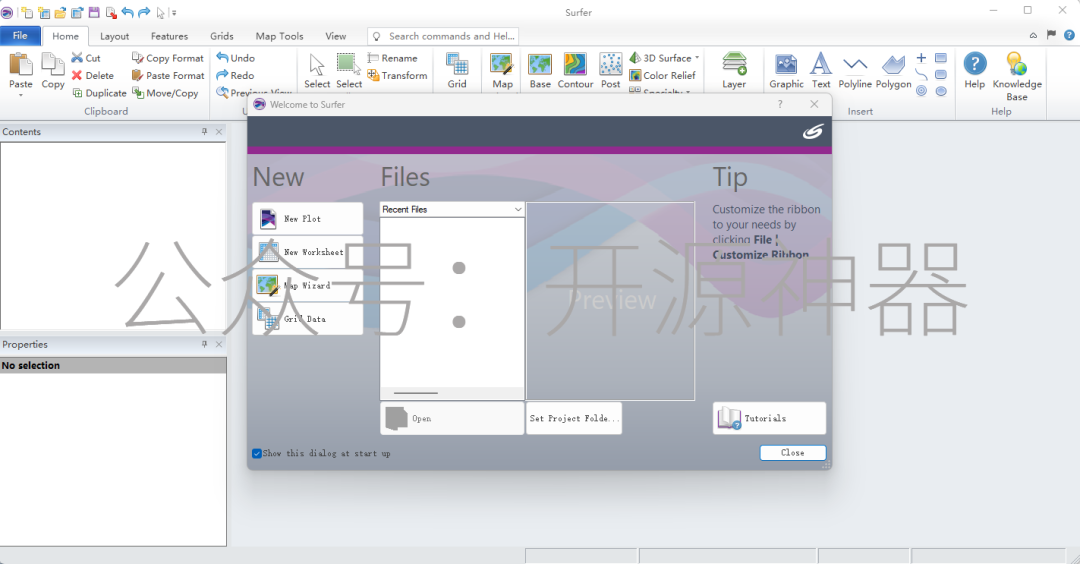1080x564 pixels.
Task: Click the Delete red X command
Action: coord(93,75)
